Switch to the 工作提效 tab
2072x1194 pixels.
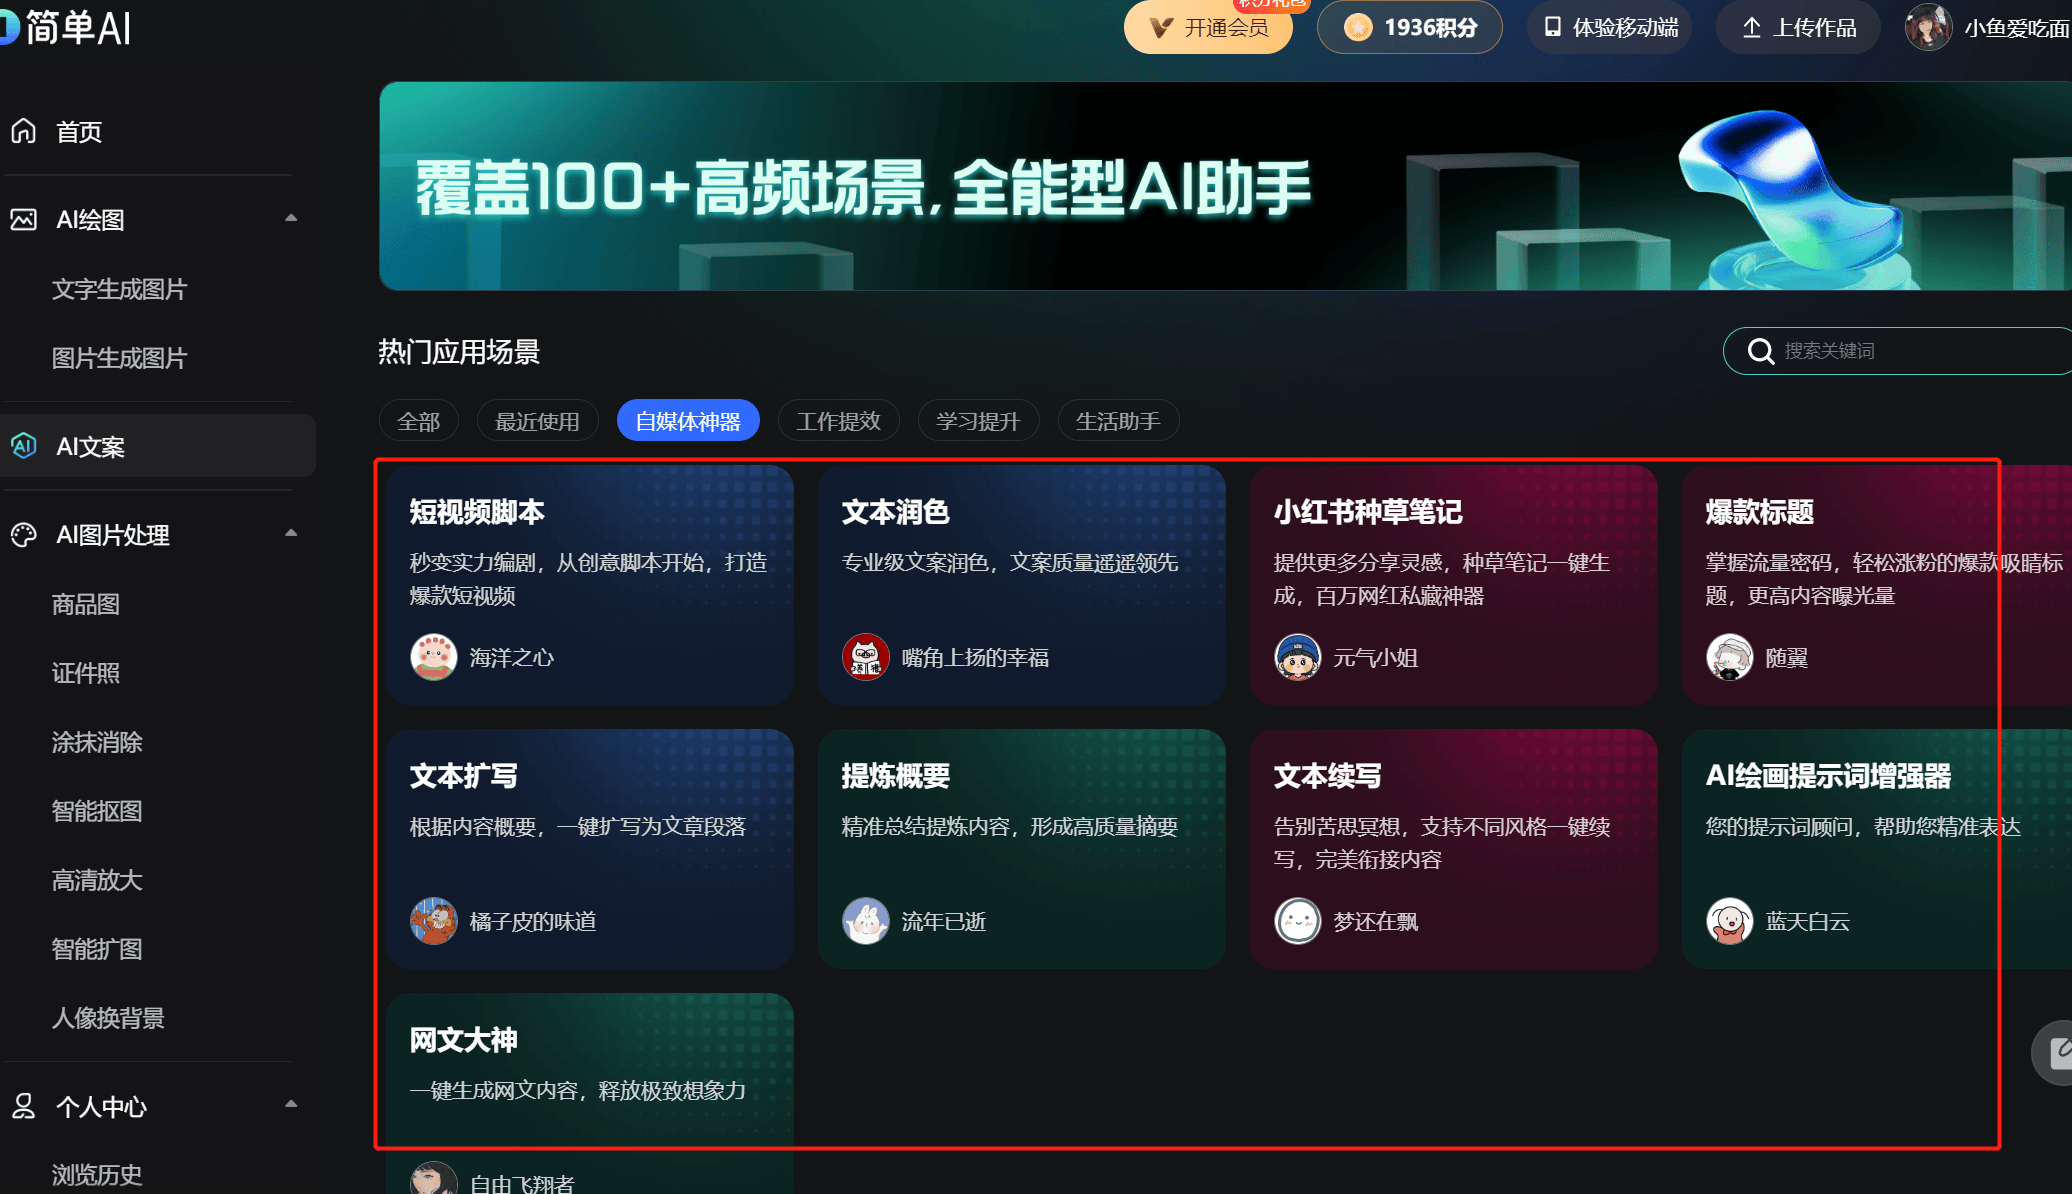(838, 421)
